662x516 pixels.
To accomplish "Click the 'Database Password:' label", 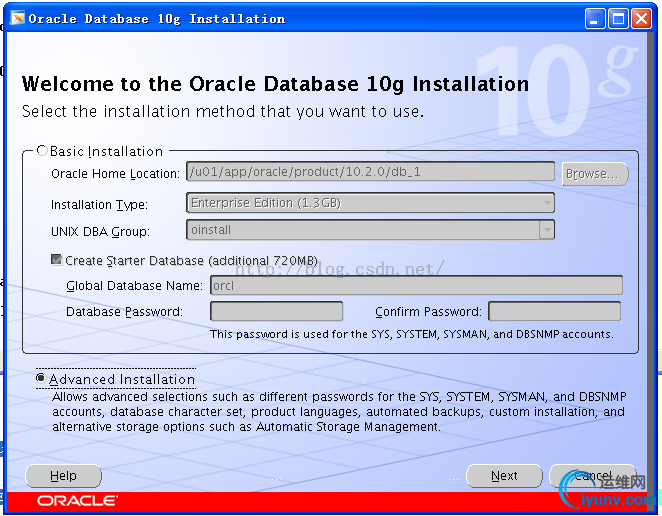I will pos(125,312).
